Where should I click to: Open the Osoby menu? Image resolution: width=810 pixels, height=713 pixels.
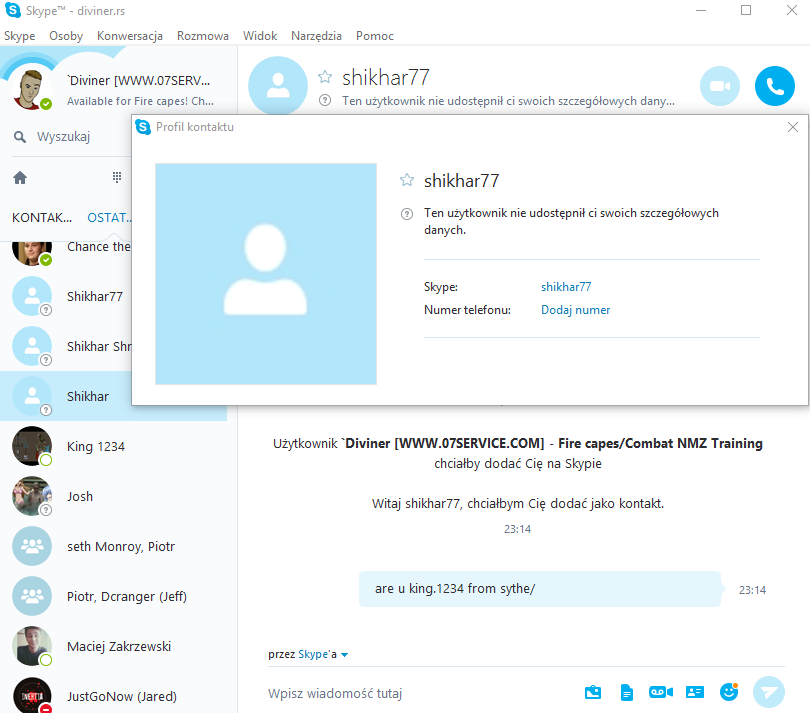point(66,36)
